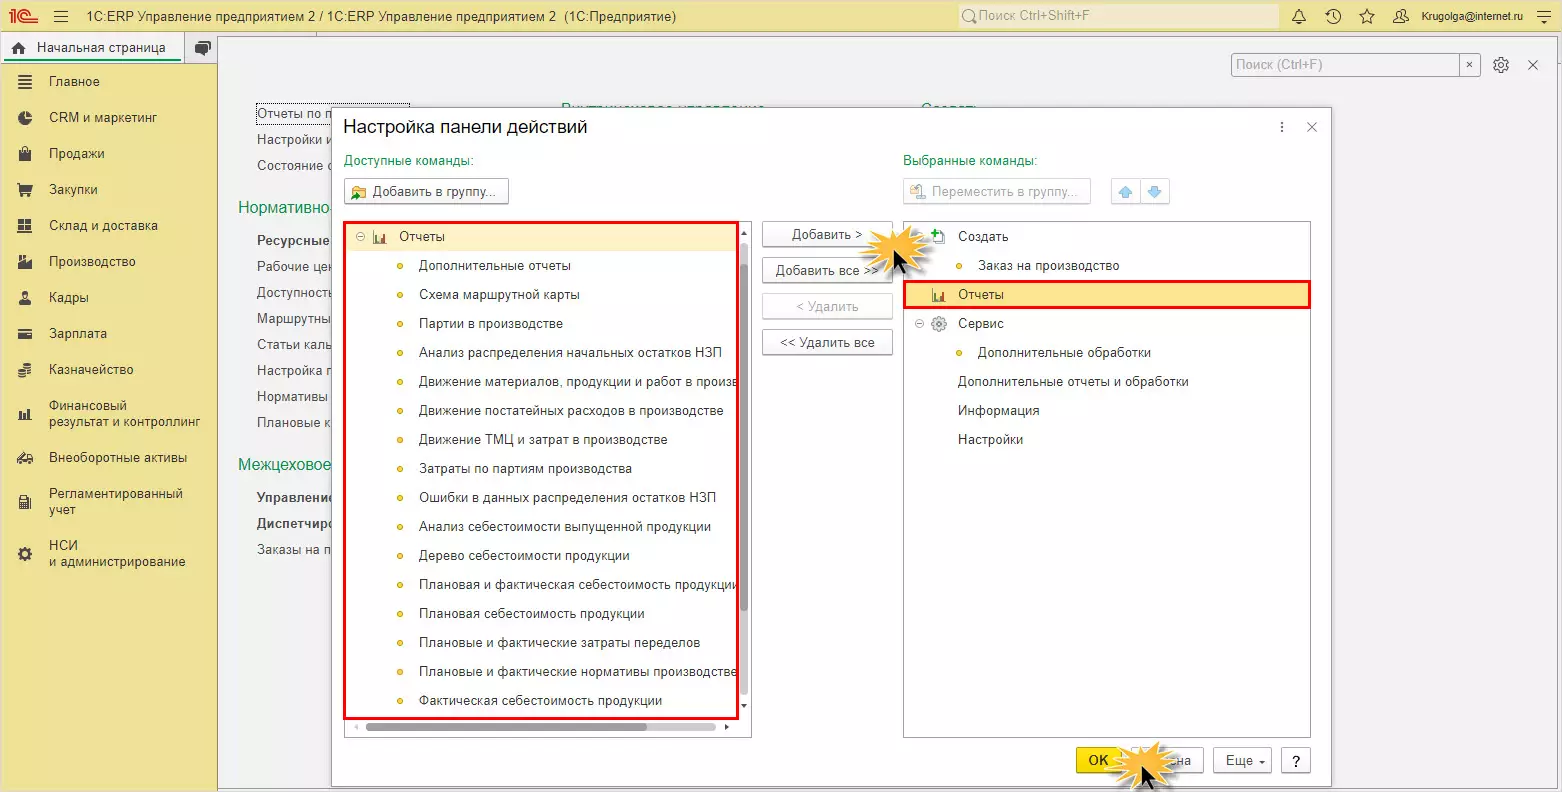Open notifications bell icon
Viewport: 1562px width, 792px height.
click(x=1299, y=16)
